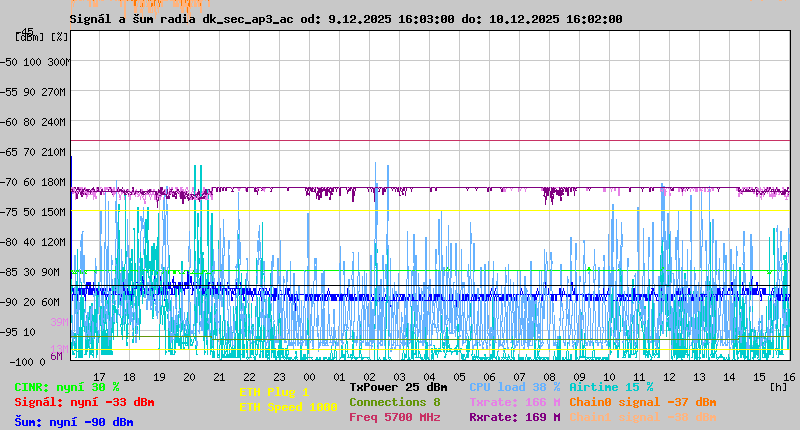
Task: Click the green CINR legend label
Action: 67,387
